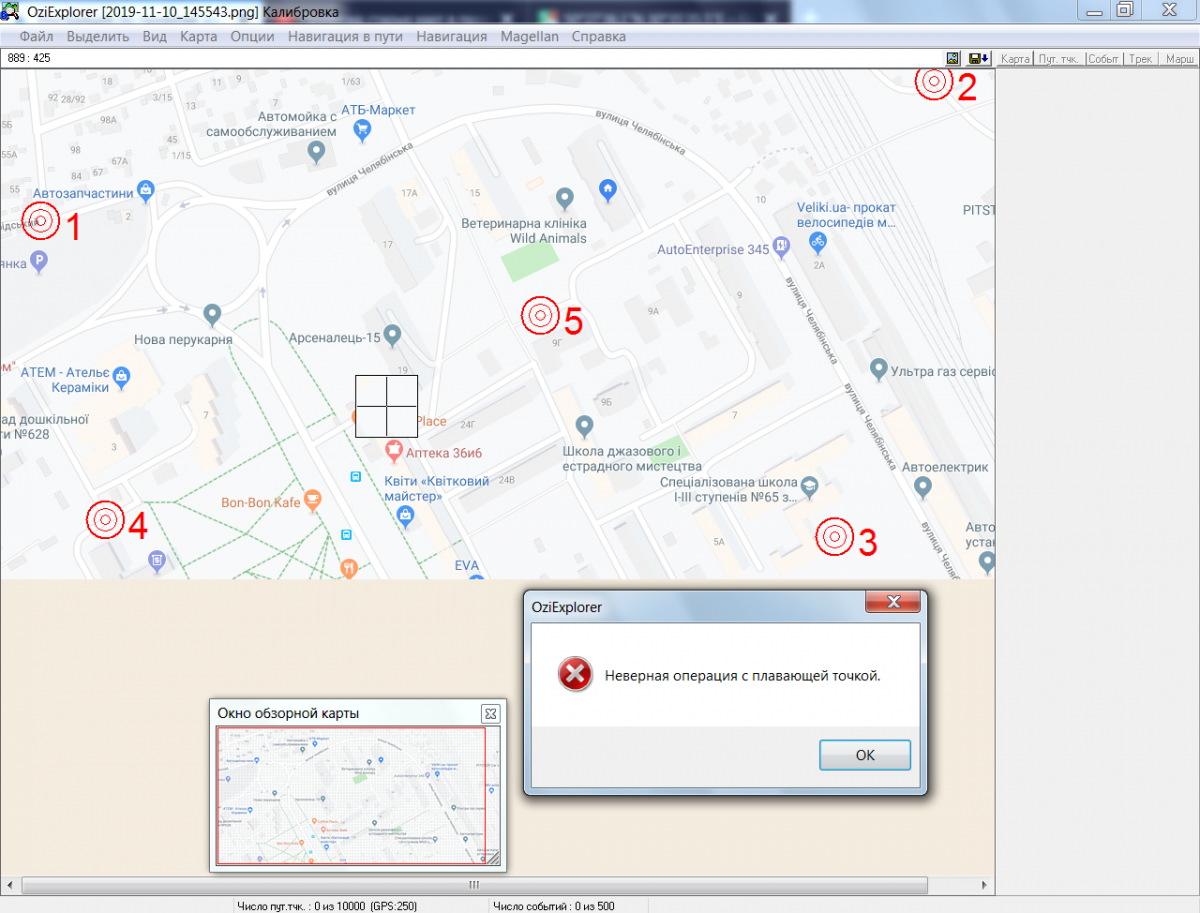This screenshot has width=1200, height=913.
Task: Minimize the OziExplorer window
Action: tap(1094, 9)
